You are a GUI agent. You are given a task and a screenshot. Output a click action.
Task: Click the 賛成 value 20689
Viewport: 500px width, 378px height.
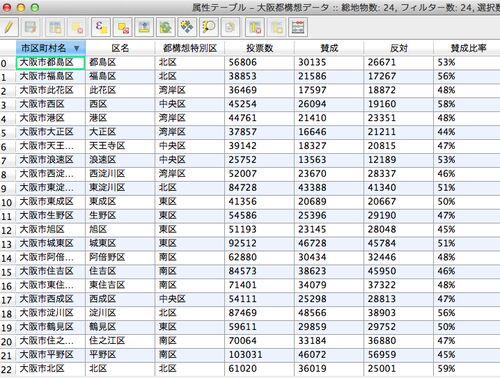pyautogui.click(x=329, y=202)
